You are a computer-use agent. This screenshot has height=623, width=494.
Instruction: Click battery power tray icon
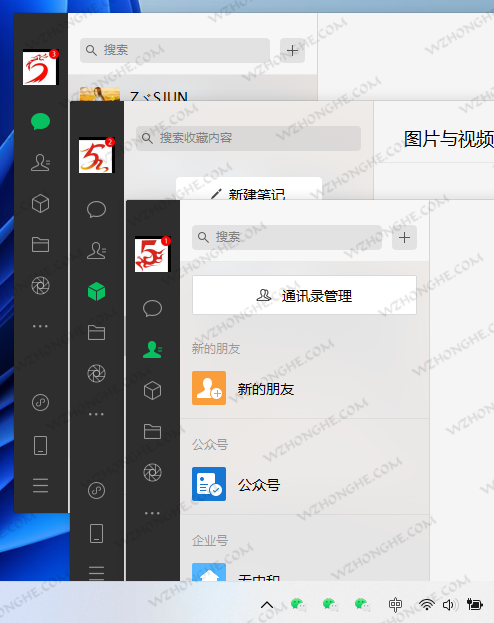[475, 605]
